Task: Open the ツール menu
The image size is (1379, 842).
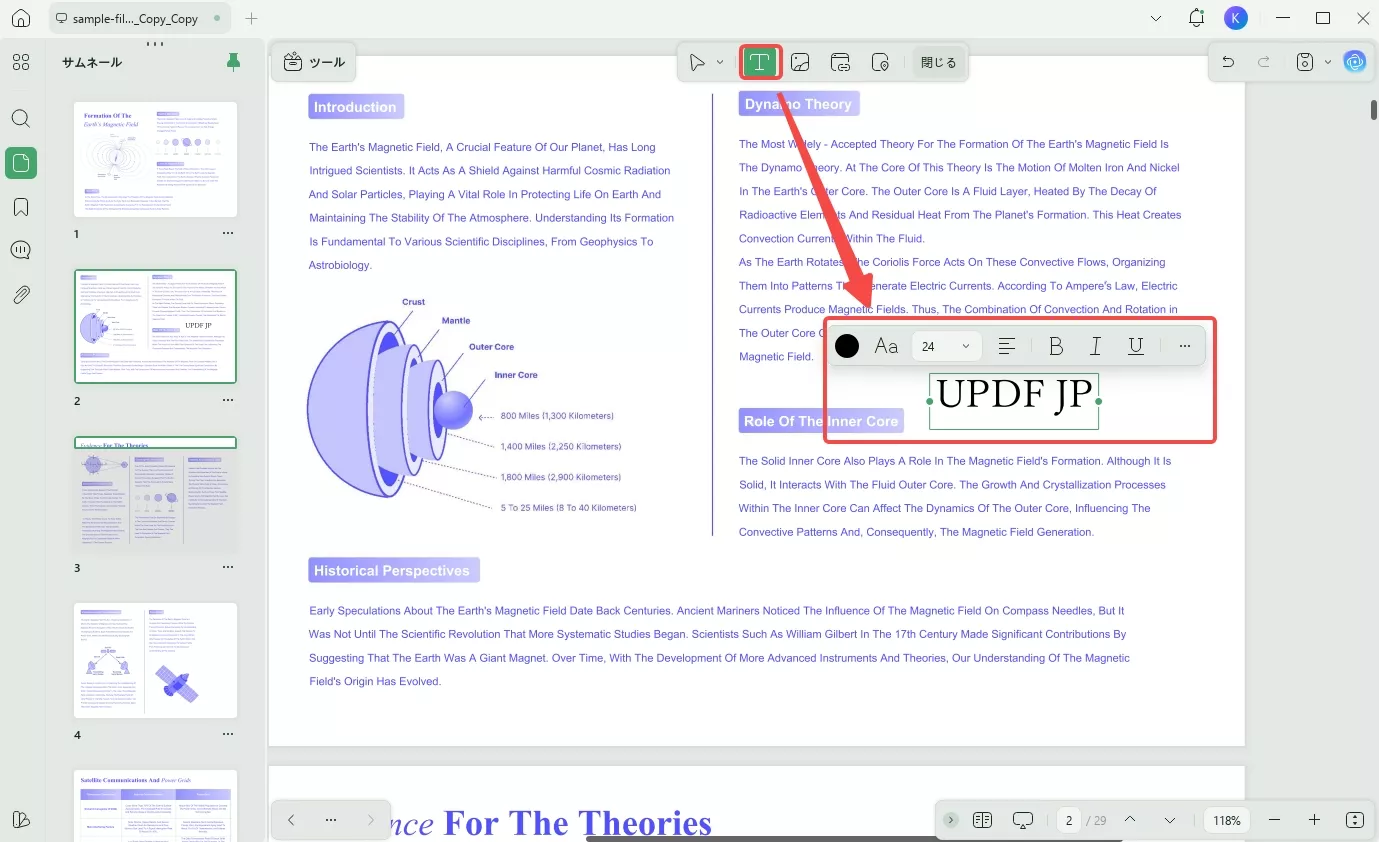Action: (313, 61)
